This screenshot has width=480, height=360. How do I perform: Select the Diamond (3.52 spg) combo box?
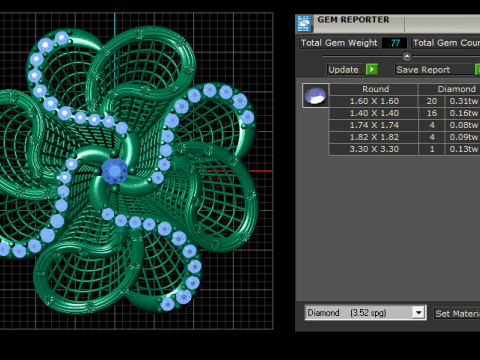point(365,313)
